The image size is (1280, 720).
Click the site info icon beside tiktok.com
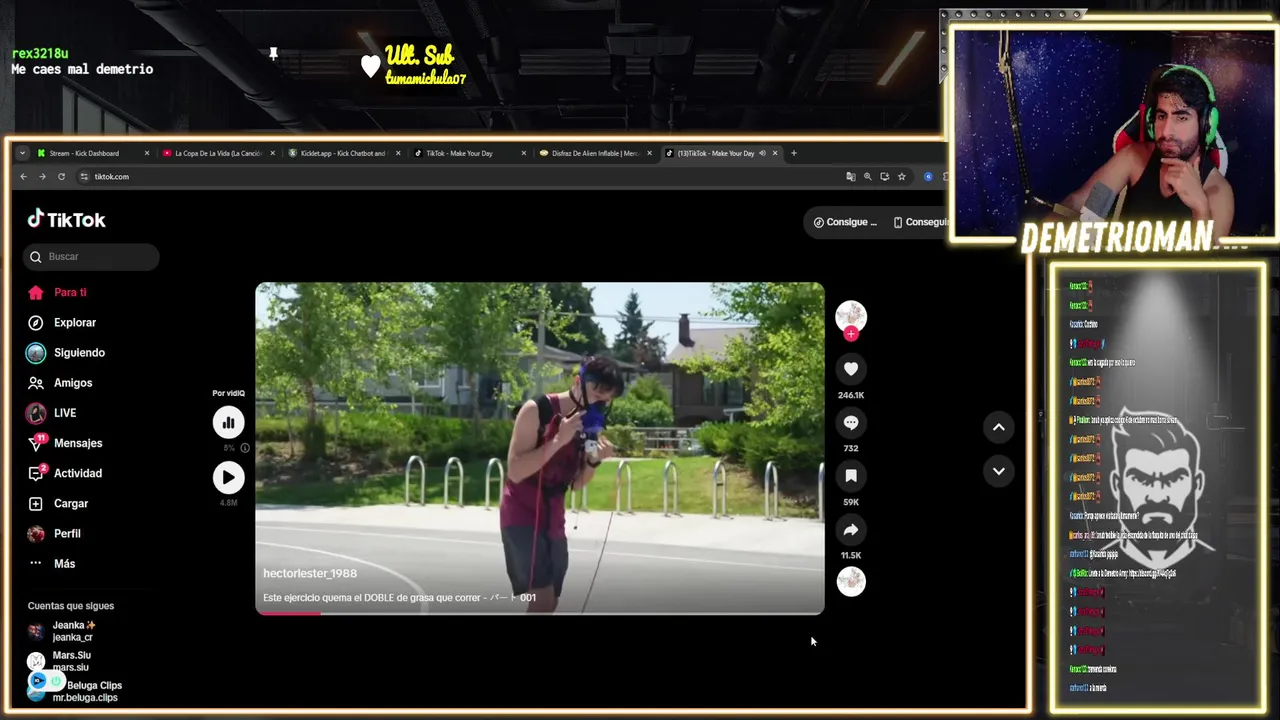coord(85,176)
